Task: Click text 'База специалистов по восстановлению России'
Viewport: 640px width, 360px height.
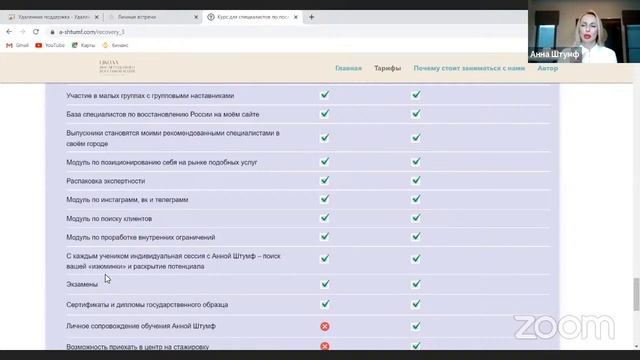Action: [x=140, y=114]
